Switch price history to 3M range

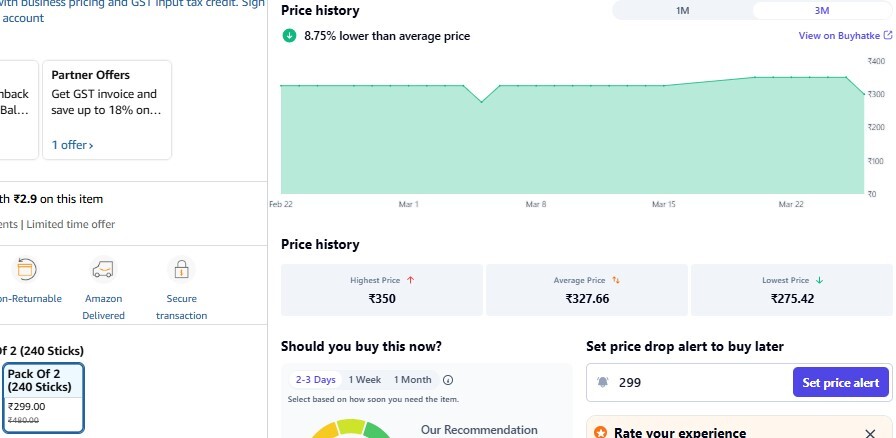click(x=822, y=11)
